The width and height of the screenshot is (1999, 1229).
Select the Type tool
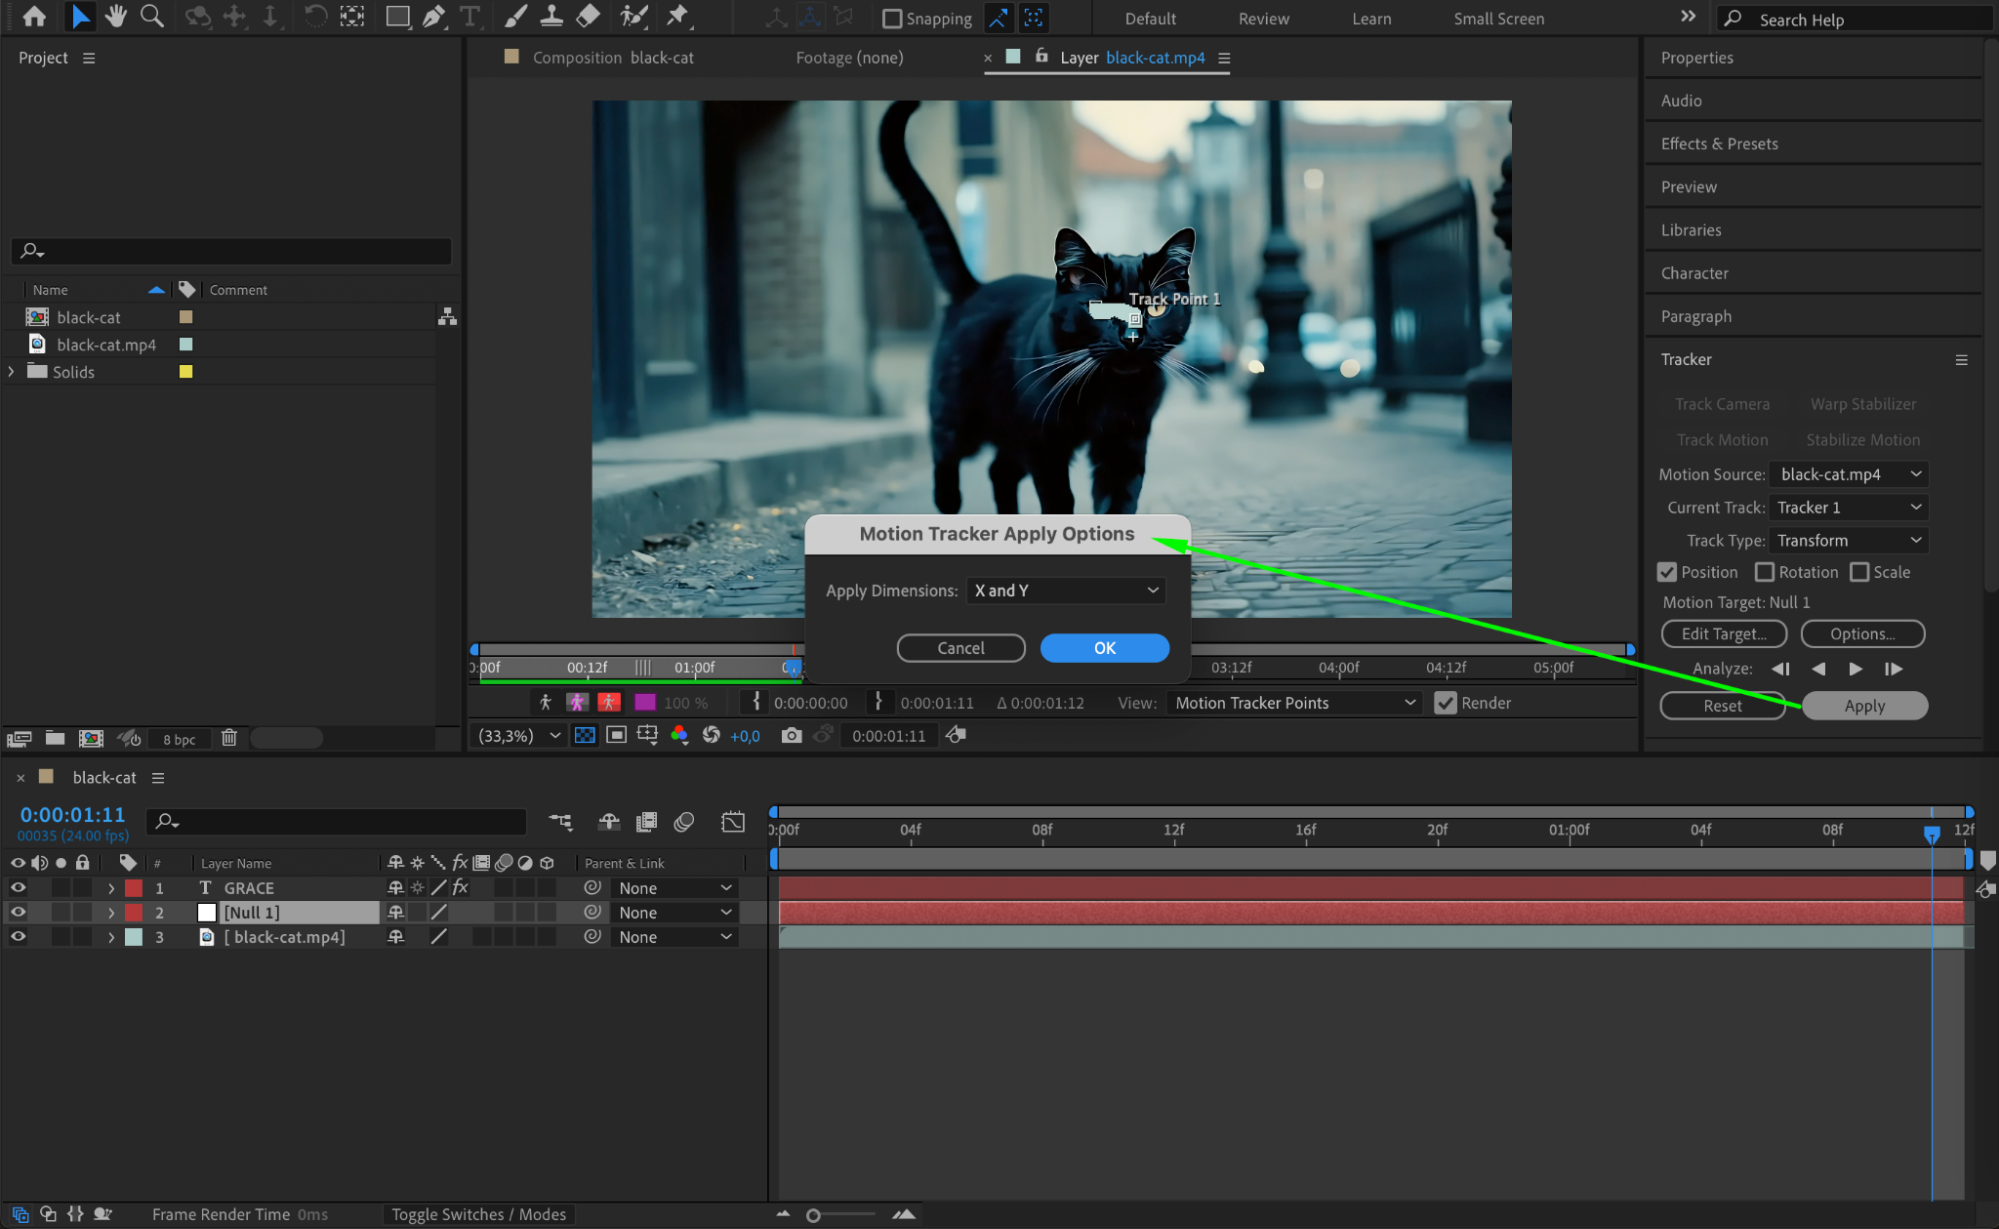coord(469,17)
